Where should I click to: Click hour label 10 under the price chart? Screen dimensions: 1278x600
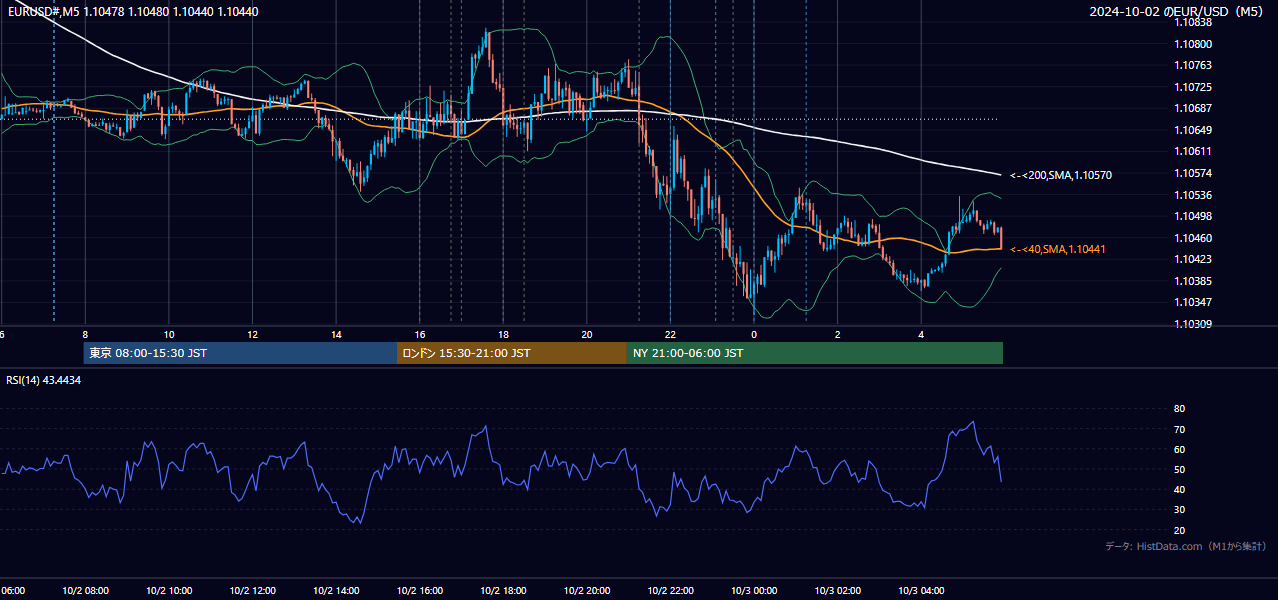pyautogui.click(x=169, y=335)
